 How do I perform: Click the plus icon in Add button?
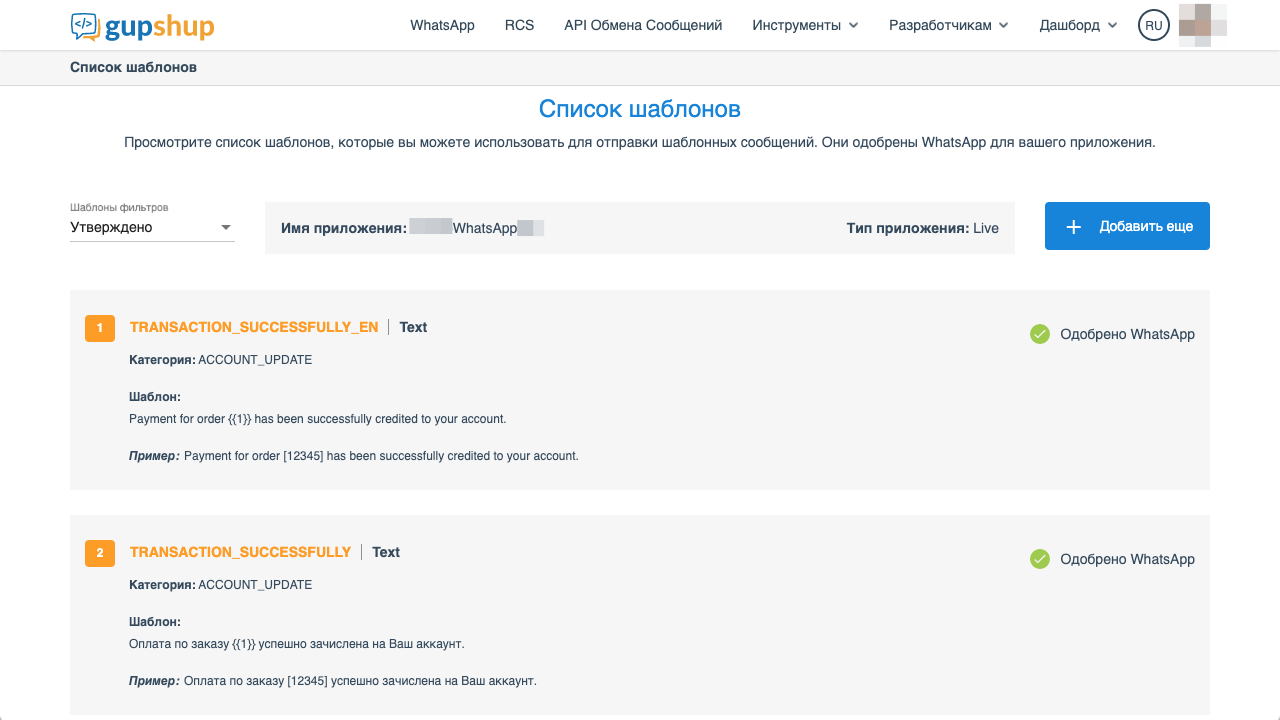(1073, 227)
